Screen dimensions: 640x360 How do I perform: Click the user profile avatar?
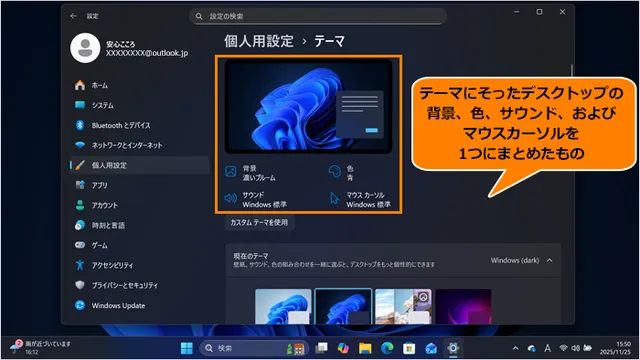[85, 48]
